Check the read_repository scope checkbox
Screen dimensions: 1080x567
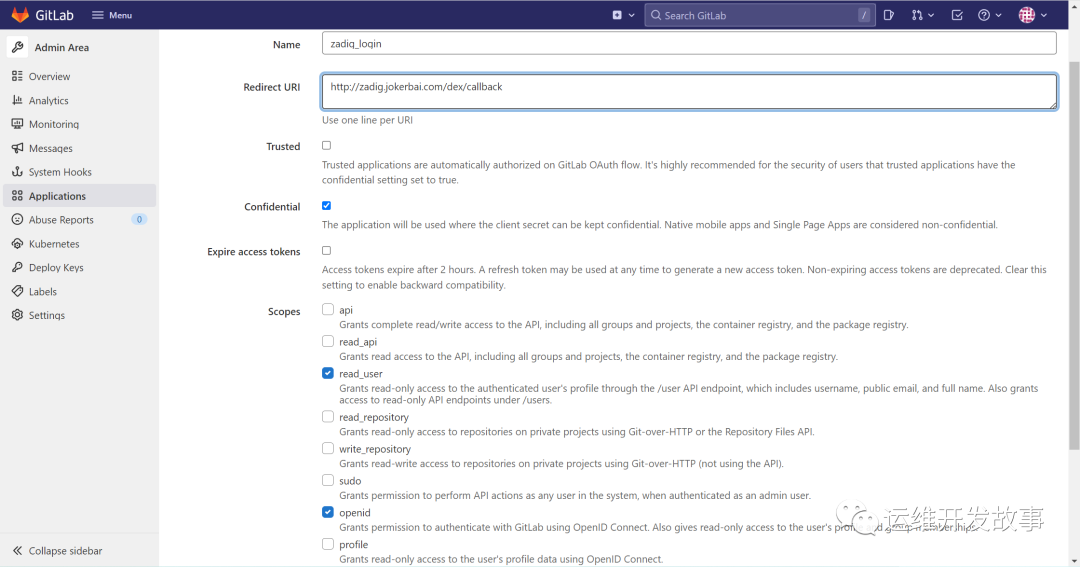(328, 416)
